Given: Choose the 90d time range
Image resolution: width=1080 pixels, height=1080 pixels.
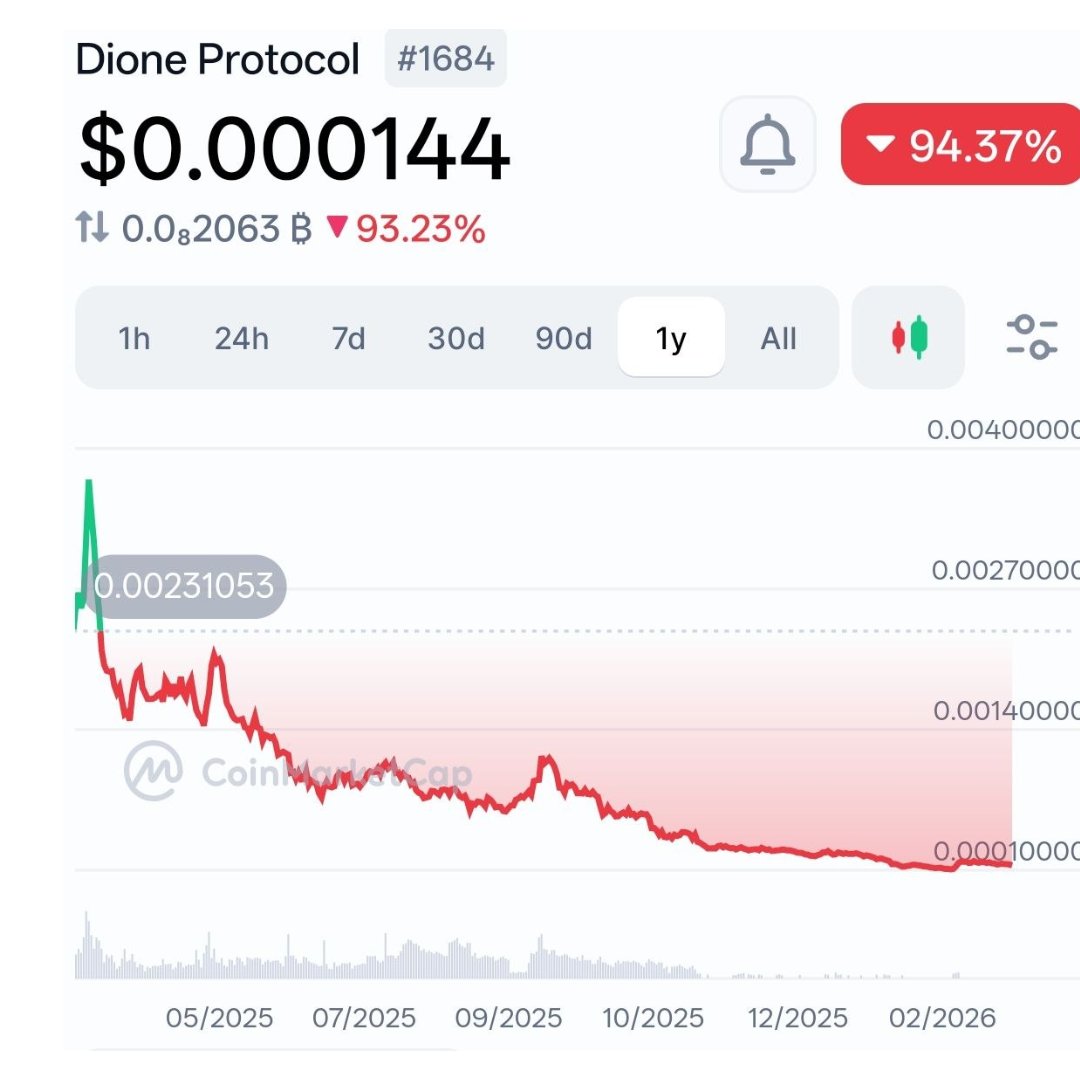Looking at the screenshot, I should (564, 338).
